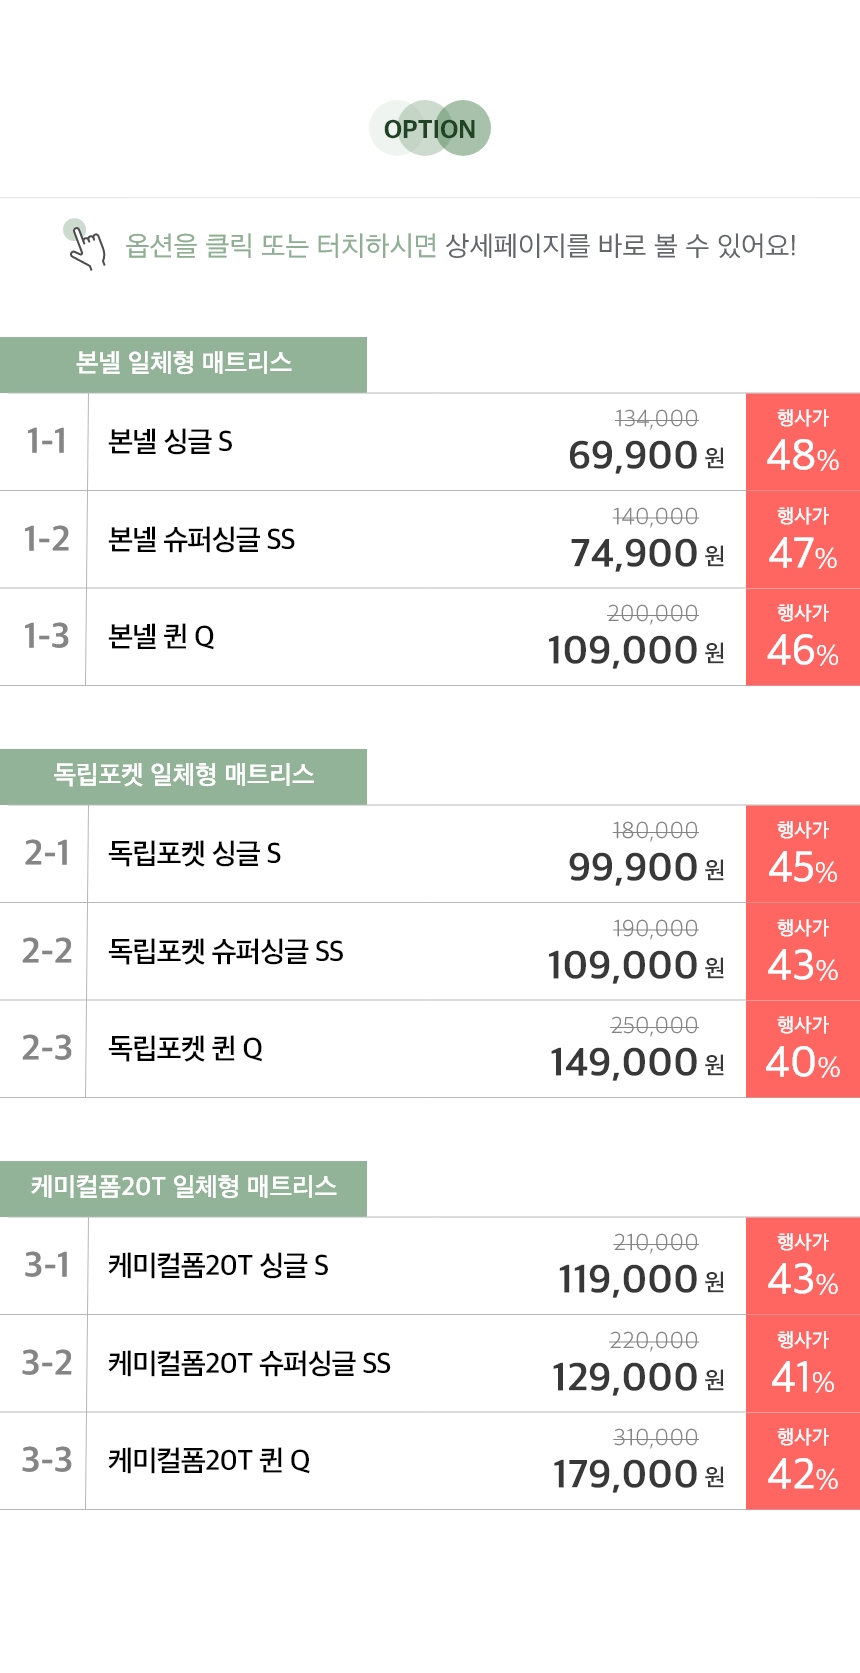
Task: Click the 179,000 원 sale price
Action: pos(637,1475)
